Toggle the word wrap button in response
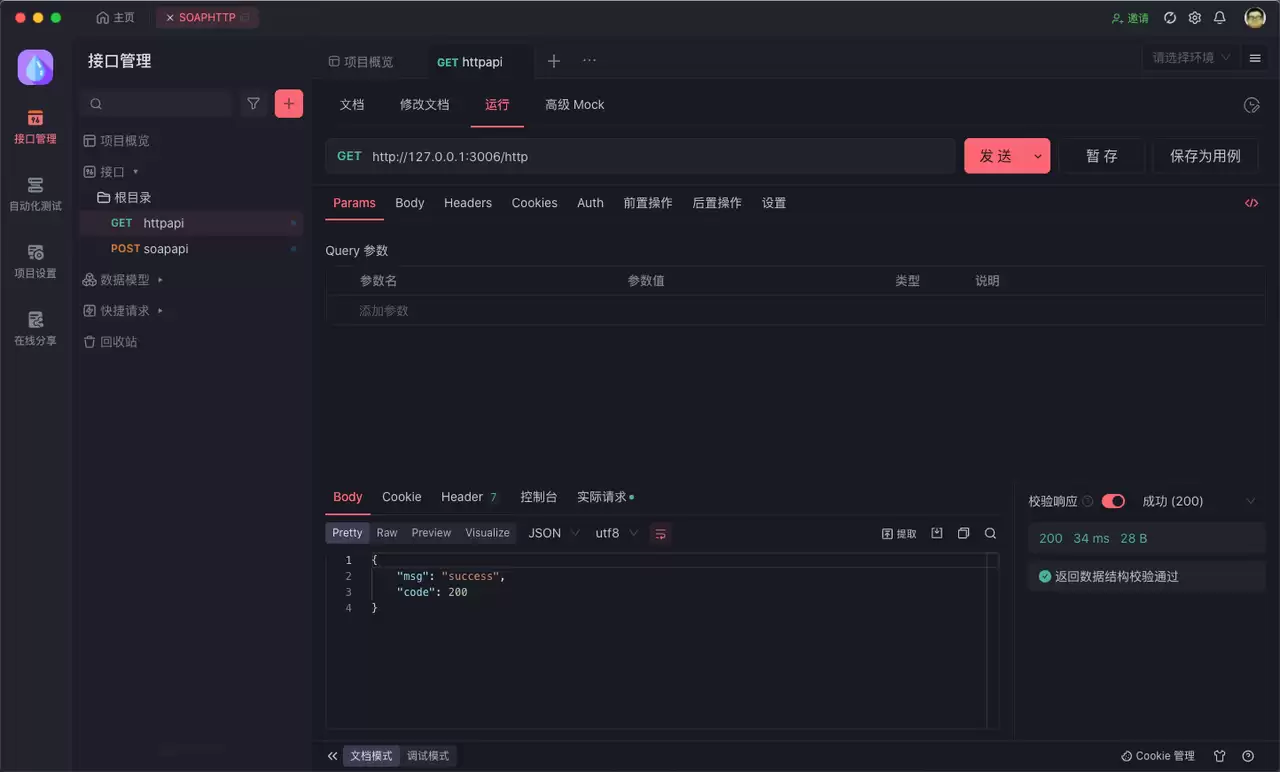 660,533
